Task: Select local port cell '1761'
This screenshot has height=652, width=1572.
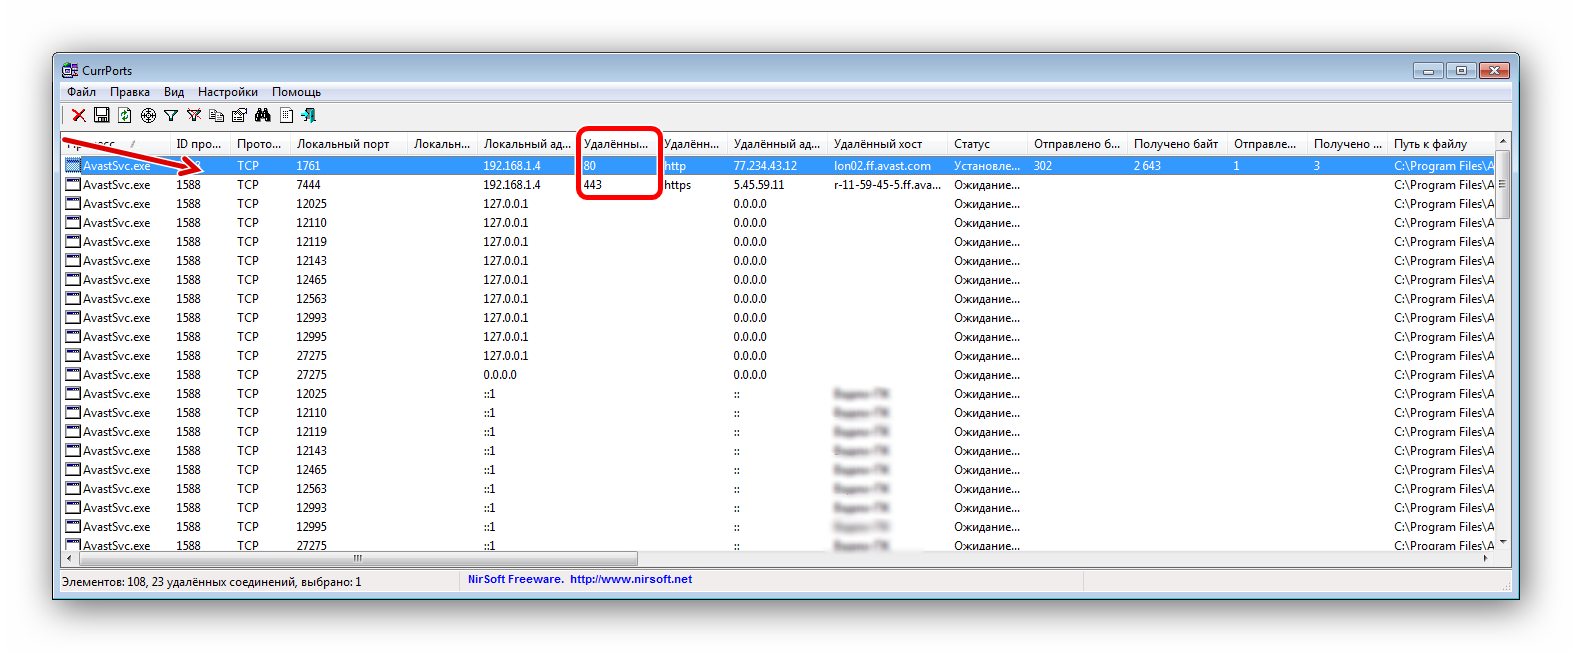Action: [309, 166]
